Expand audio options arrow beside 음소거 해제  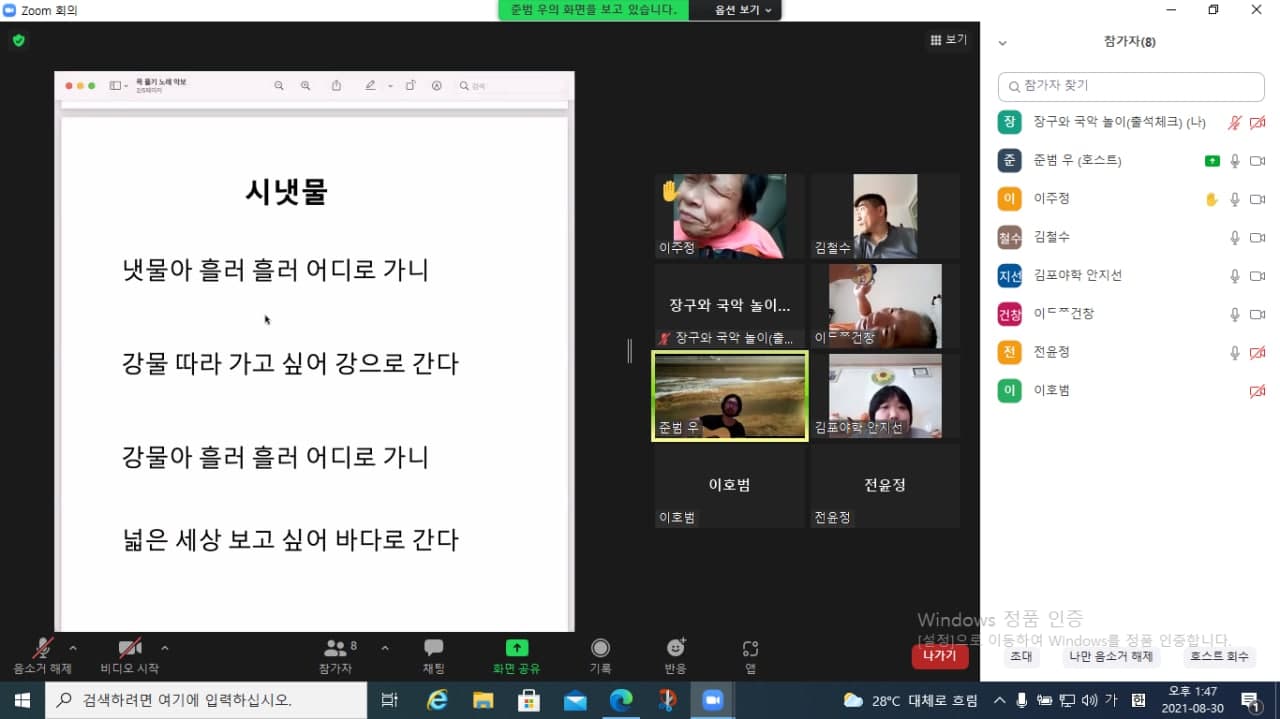pos(73,648)
